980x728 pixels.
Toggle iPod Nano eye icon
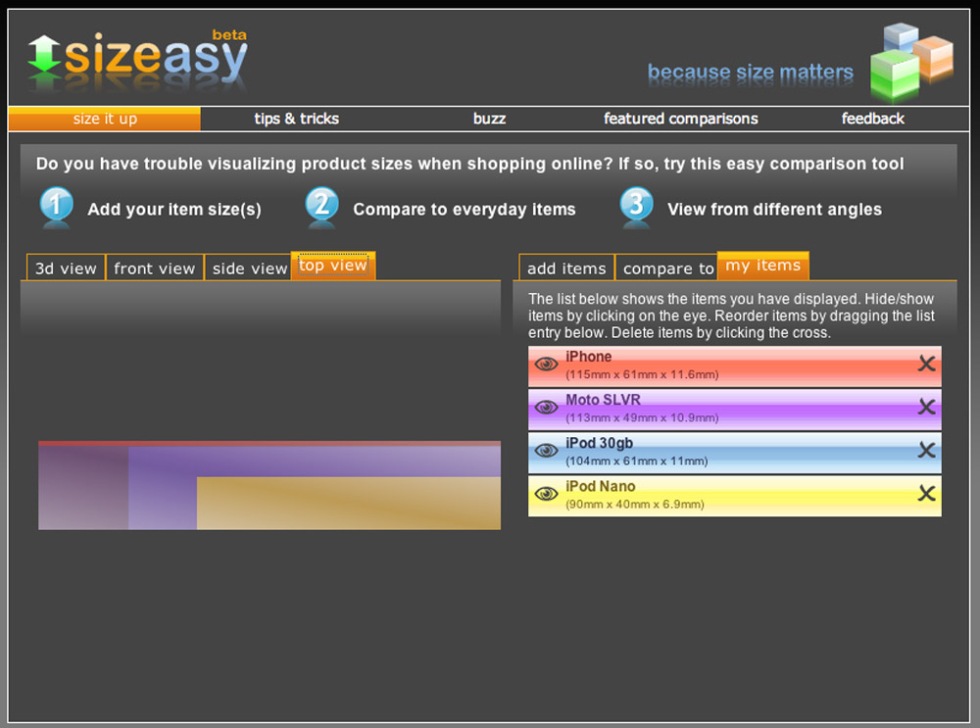point(546,494)
